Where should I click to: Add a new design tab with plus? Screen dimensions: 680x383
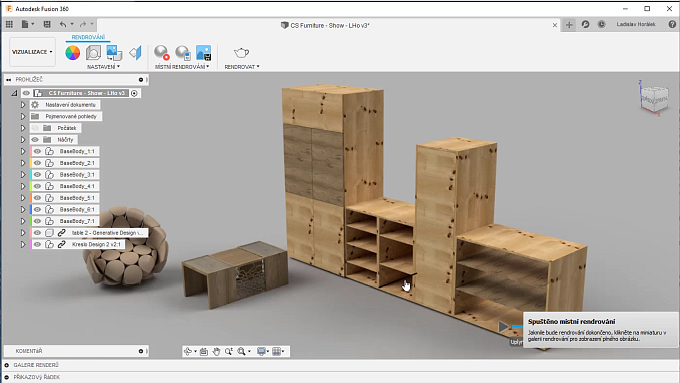click(569, 25)
